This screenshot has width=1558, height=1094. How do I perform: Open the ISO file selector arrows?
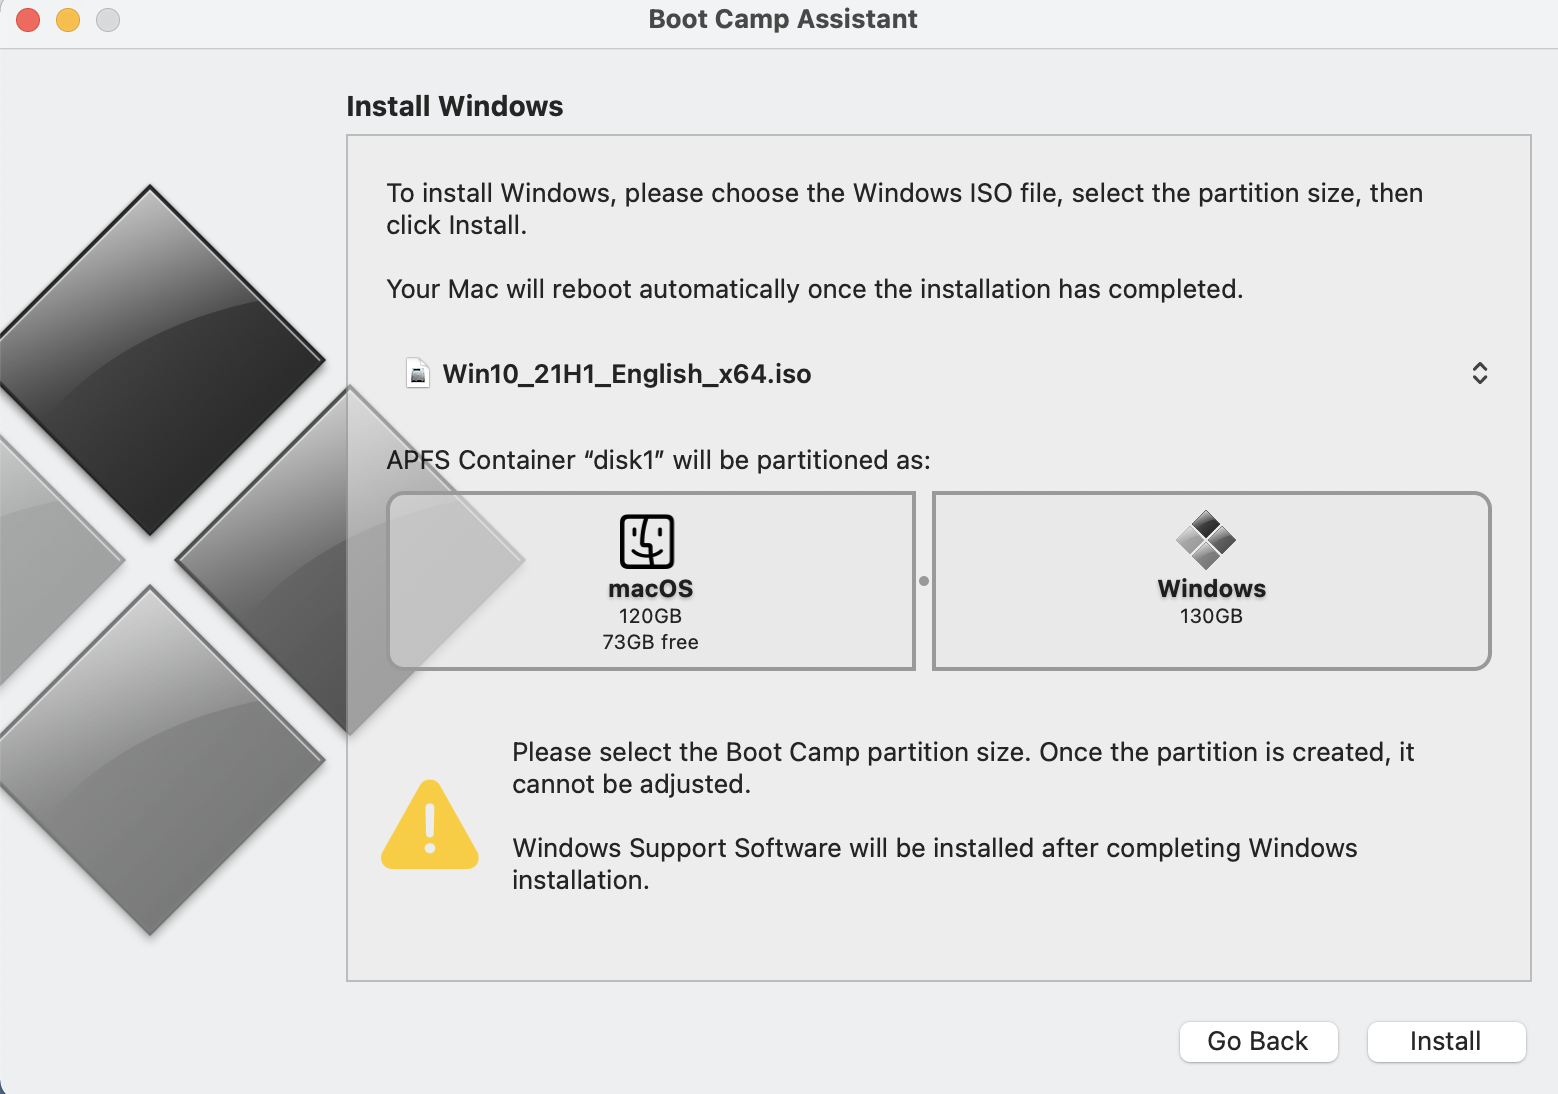click(1480, 373)
